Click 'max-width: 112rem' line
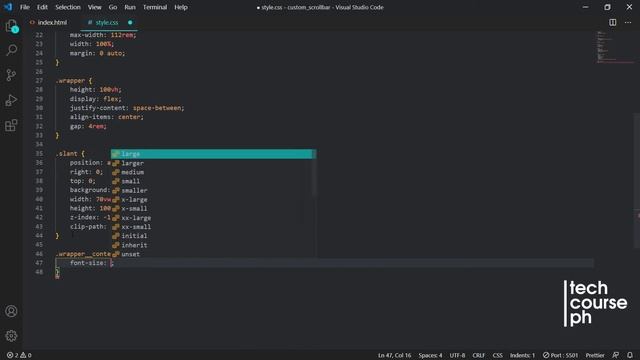The image size is (640, 360). click(103, 35)
